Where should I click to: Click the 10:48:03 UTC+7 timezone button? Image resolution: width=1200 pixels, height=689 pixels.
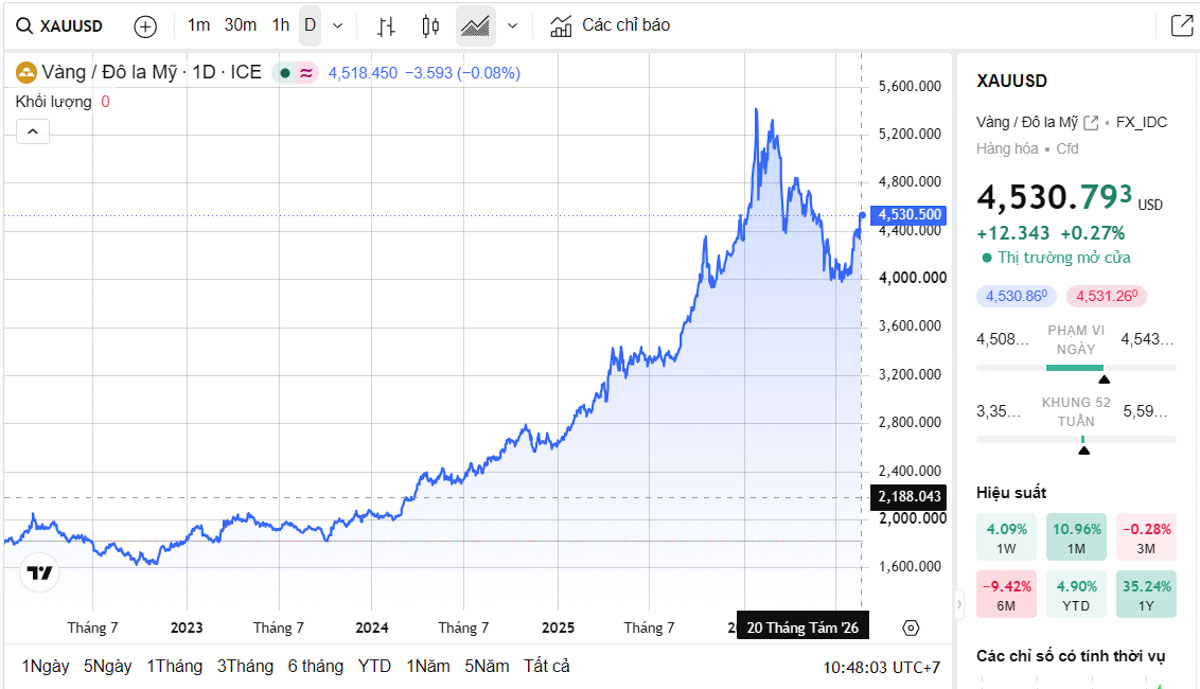[x=882, y=667]
